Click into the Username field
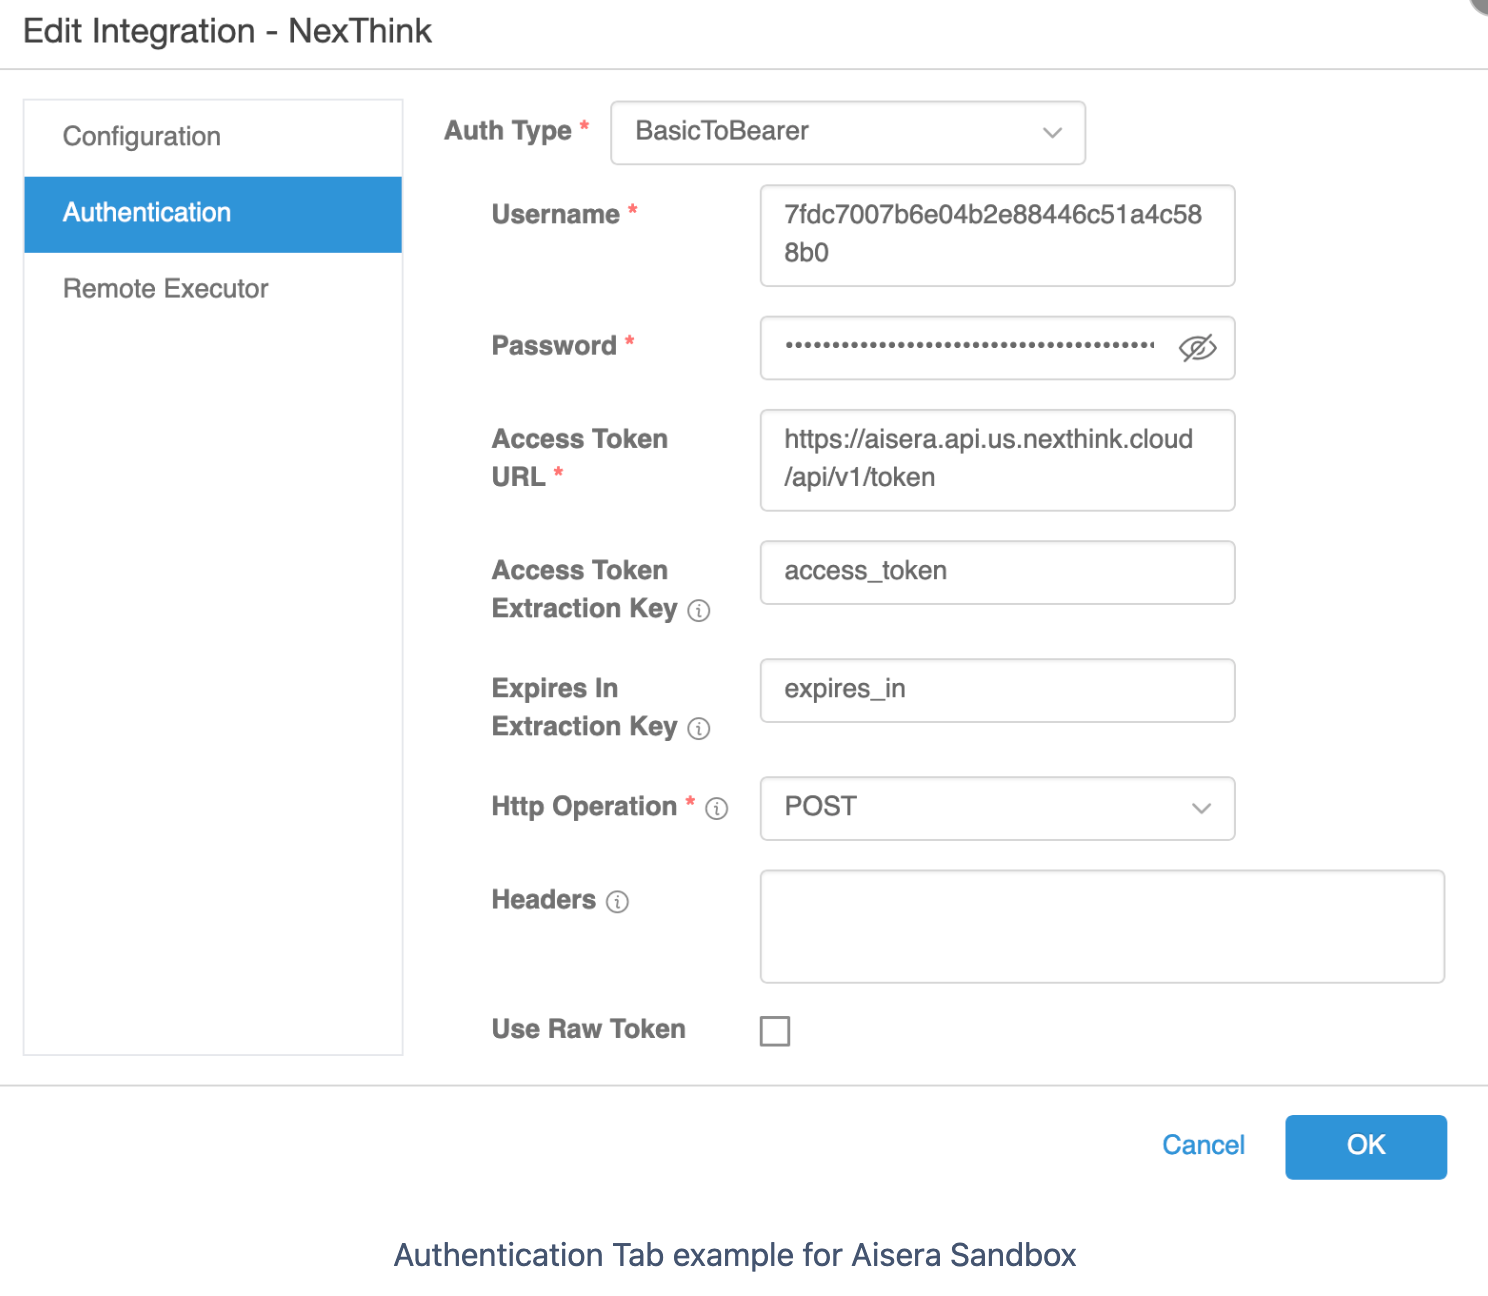 point(996,235)
